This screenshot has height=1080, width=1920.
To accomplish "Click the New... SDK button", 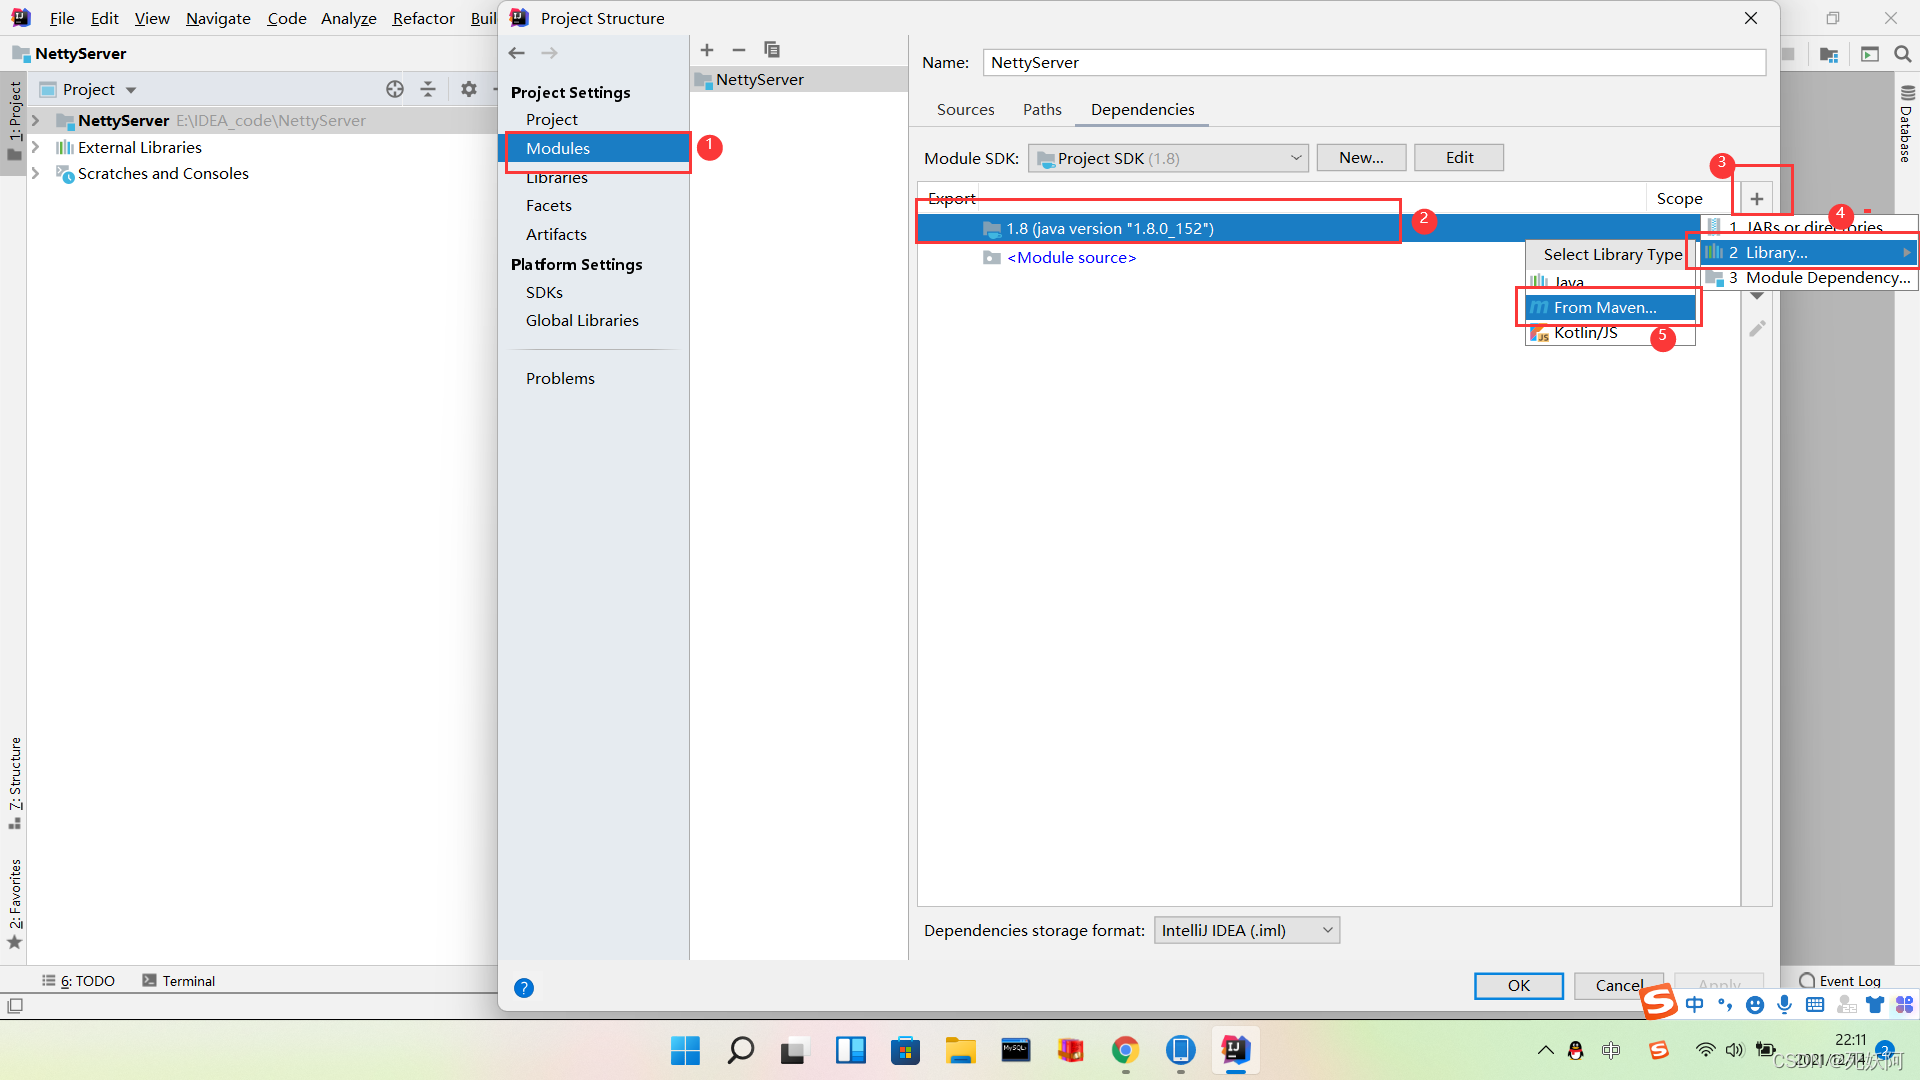I will (1361, 158).
